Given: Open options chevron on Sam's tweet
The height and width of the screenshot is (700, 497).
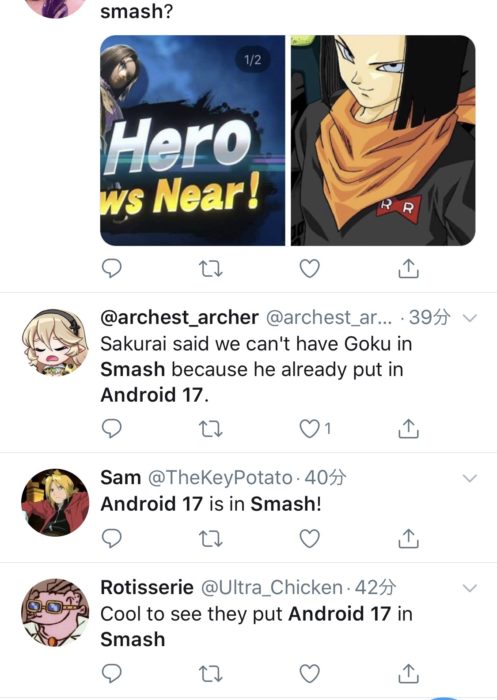Looking at the screenshot, I should click(470, 478).
